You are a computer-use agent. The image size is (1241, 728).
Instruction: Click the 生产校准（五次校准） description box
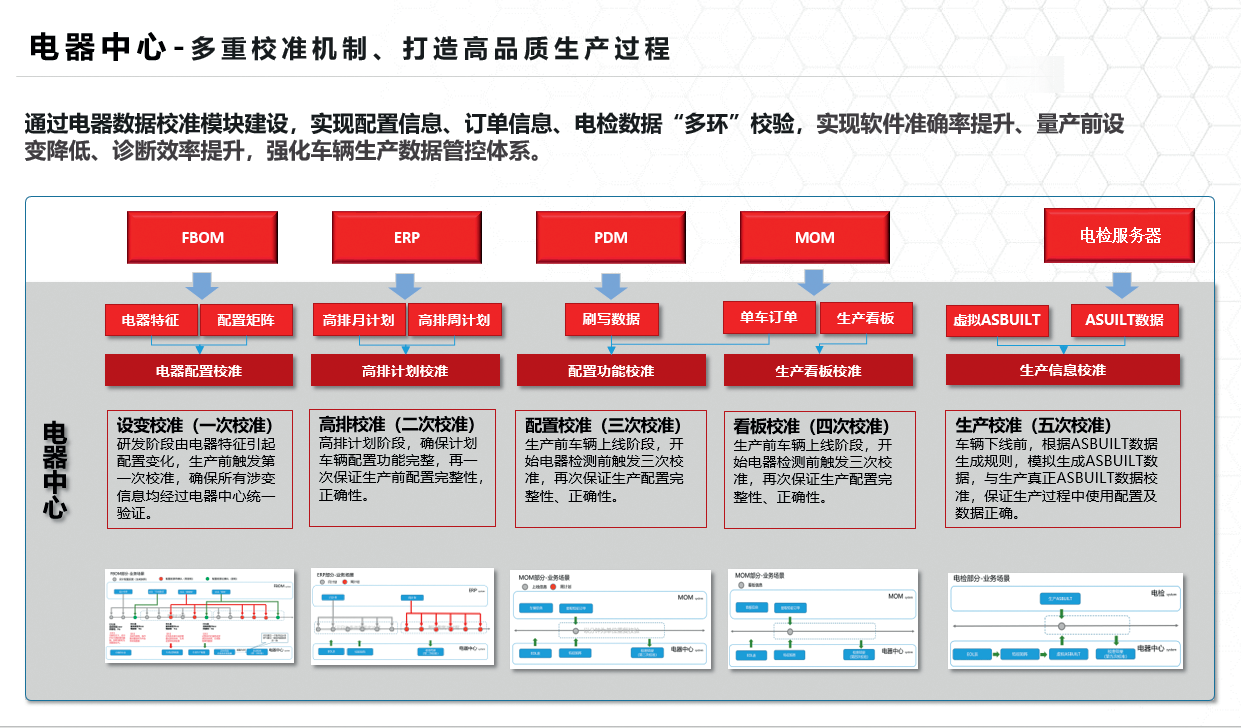(1063, 468)
